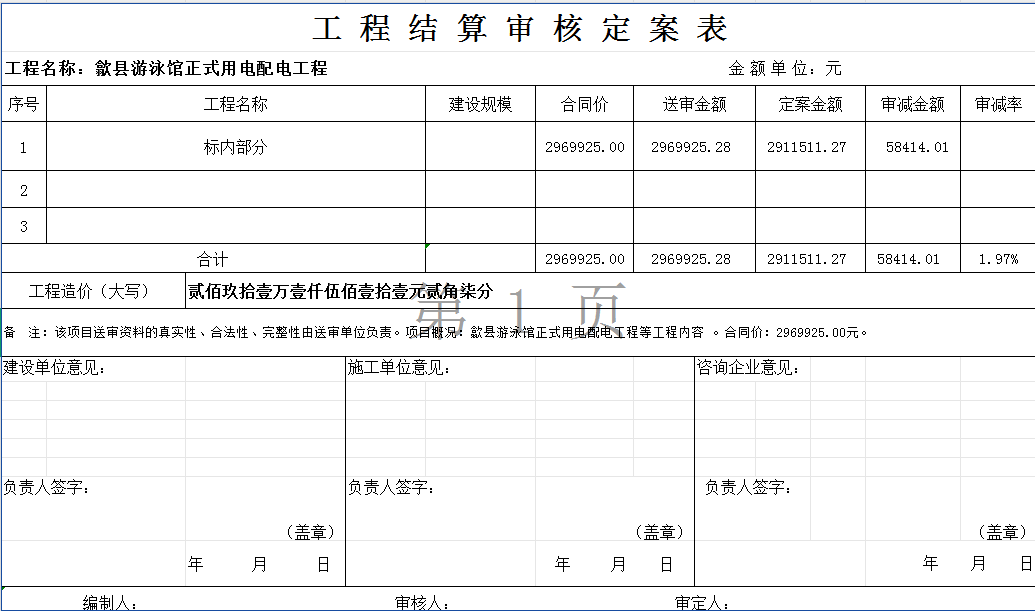Click the 序号 column header cell

(24, 104)
